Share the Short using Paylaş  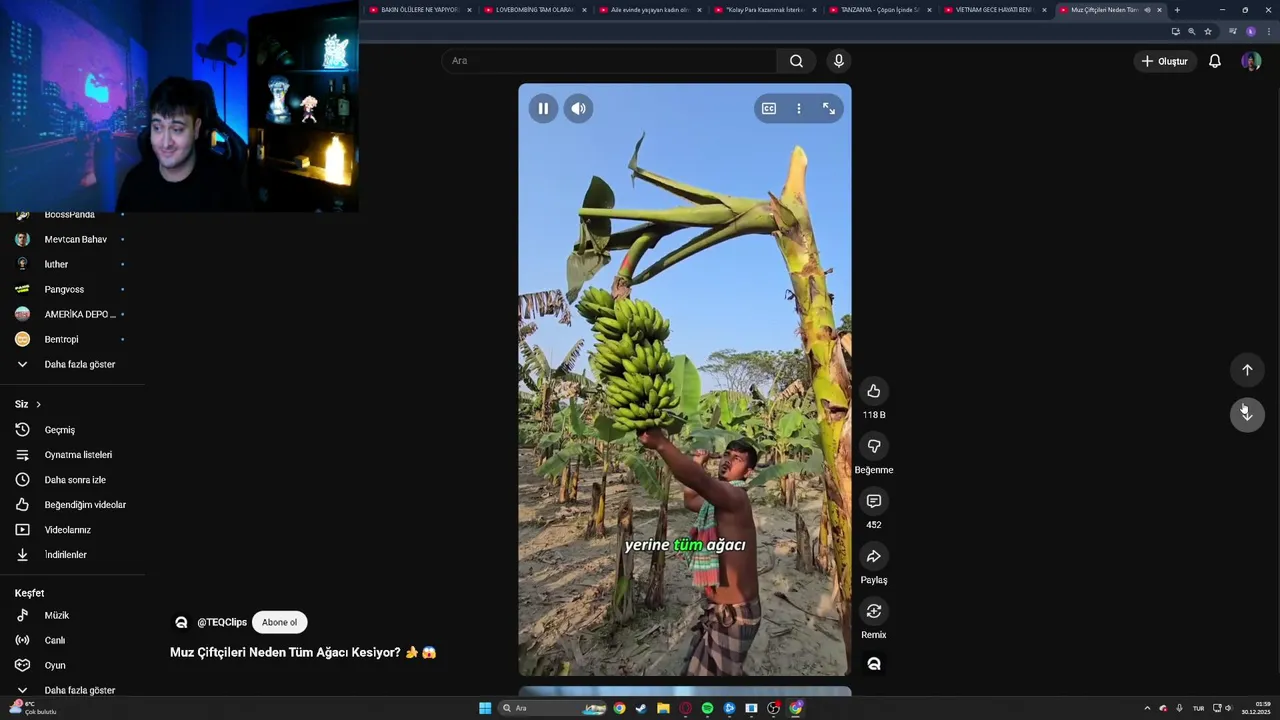coord(874,556)
